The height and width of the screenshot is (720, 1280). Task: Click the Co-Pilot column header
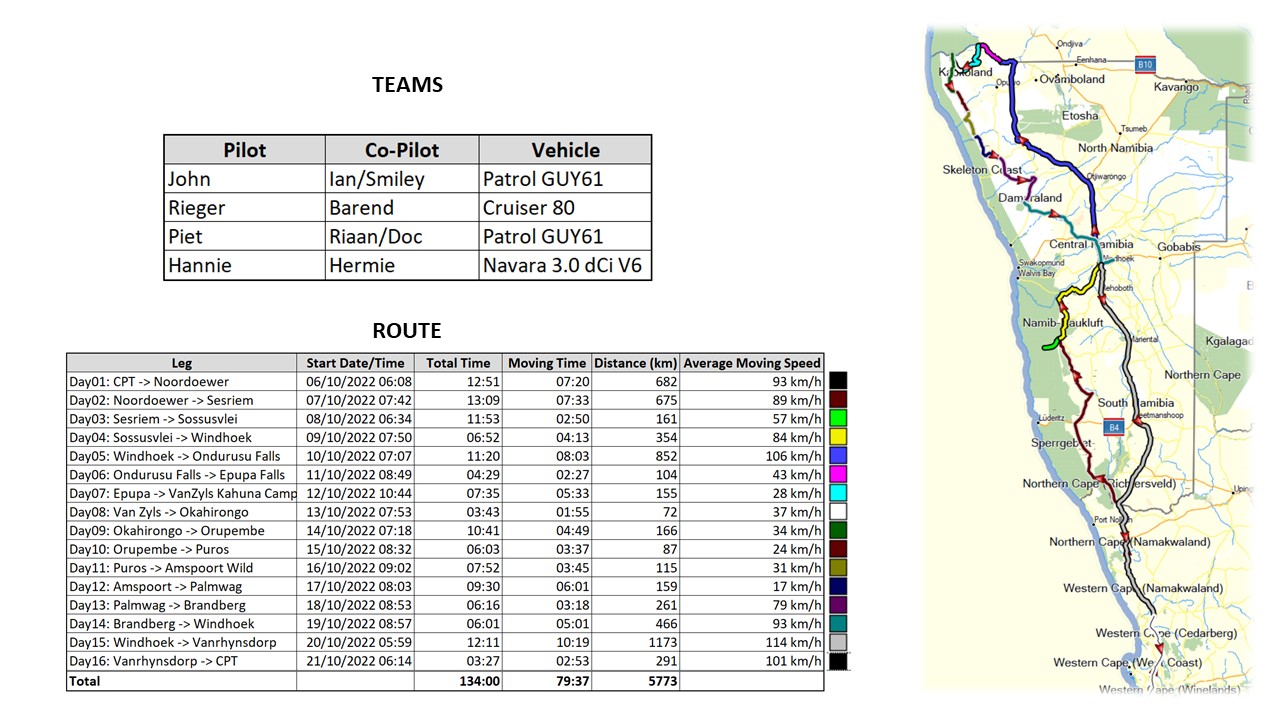[x=402, y=150]
